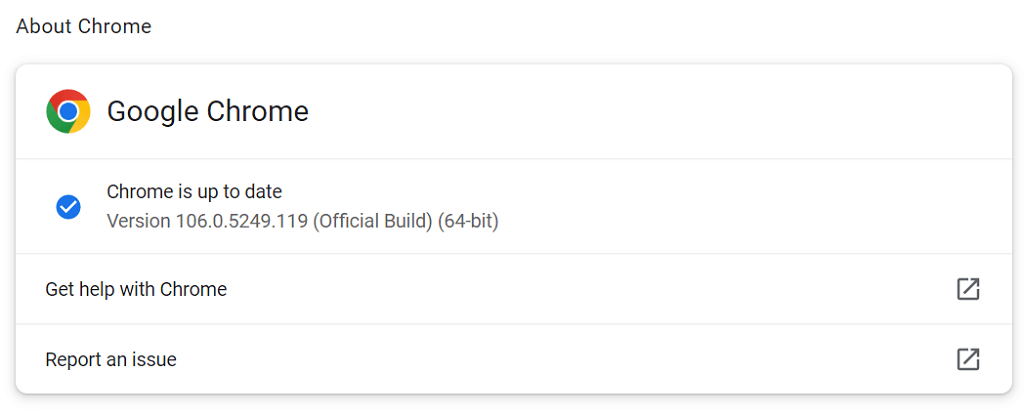Click the (64-bit) architecture label
Viewport: 1024px width, 415px height.
[x=468, y=220]
